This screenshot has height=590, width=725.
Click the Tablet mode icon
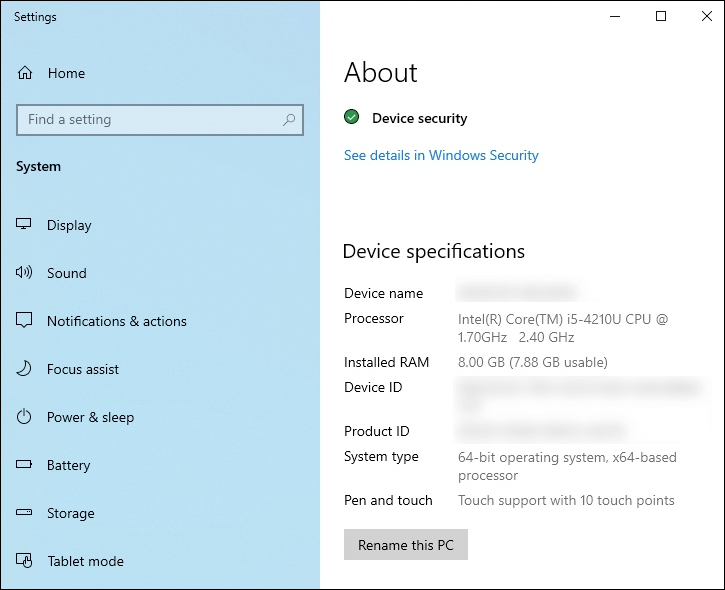(24, 560)
